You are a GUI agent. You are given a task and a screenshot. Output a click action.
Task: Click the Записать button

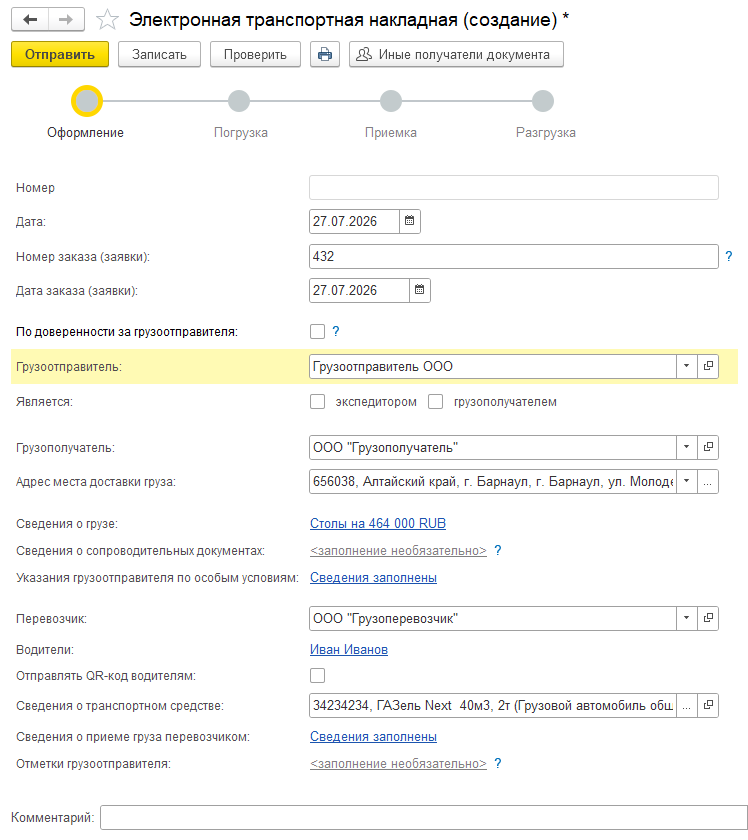pos(159,55)
